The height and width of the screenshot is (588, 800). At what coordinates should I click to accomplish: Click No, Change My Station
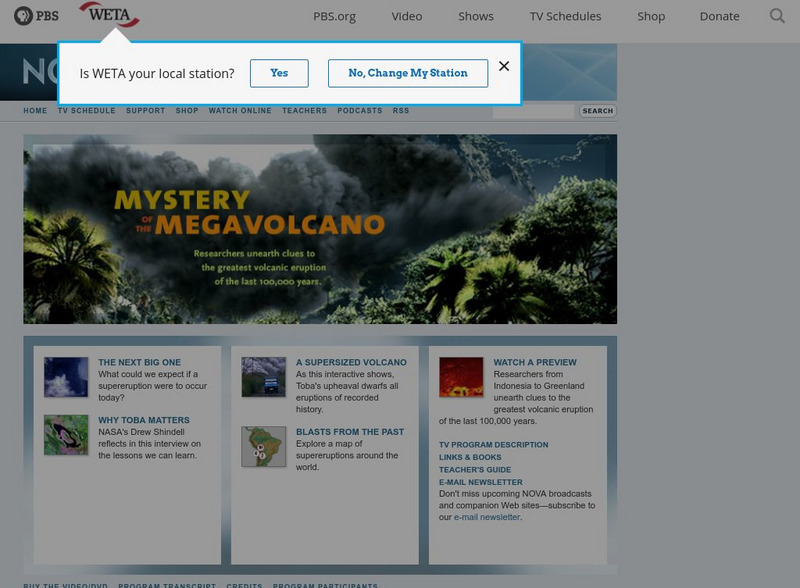(x=407, y=73)
